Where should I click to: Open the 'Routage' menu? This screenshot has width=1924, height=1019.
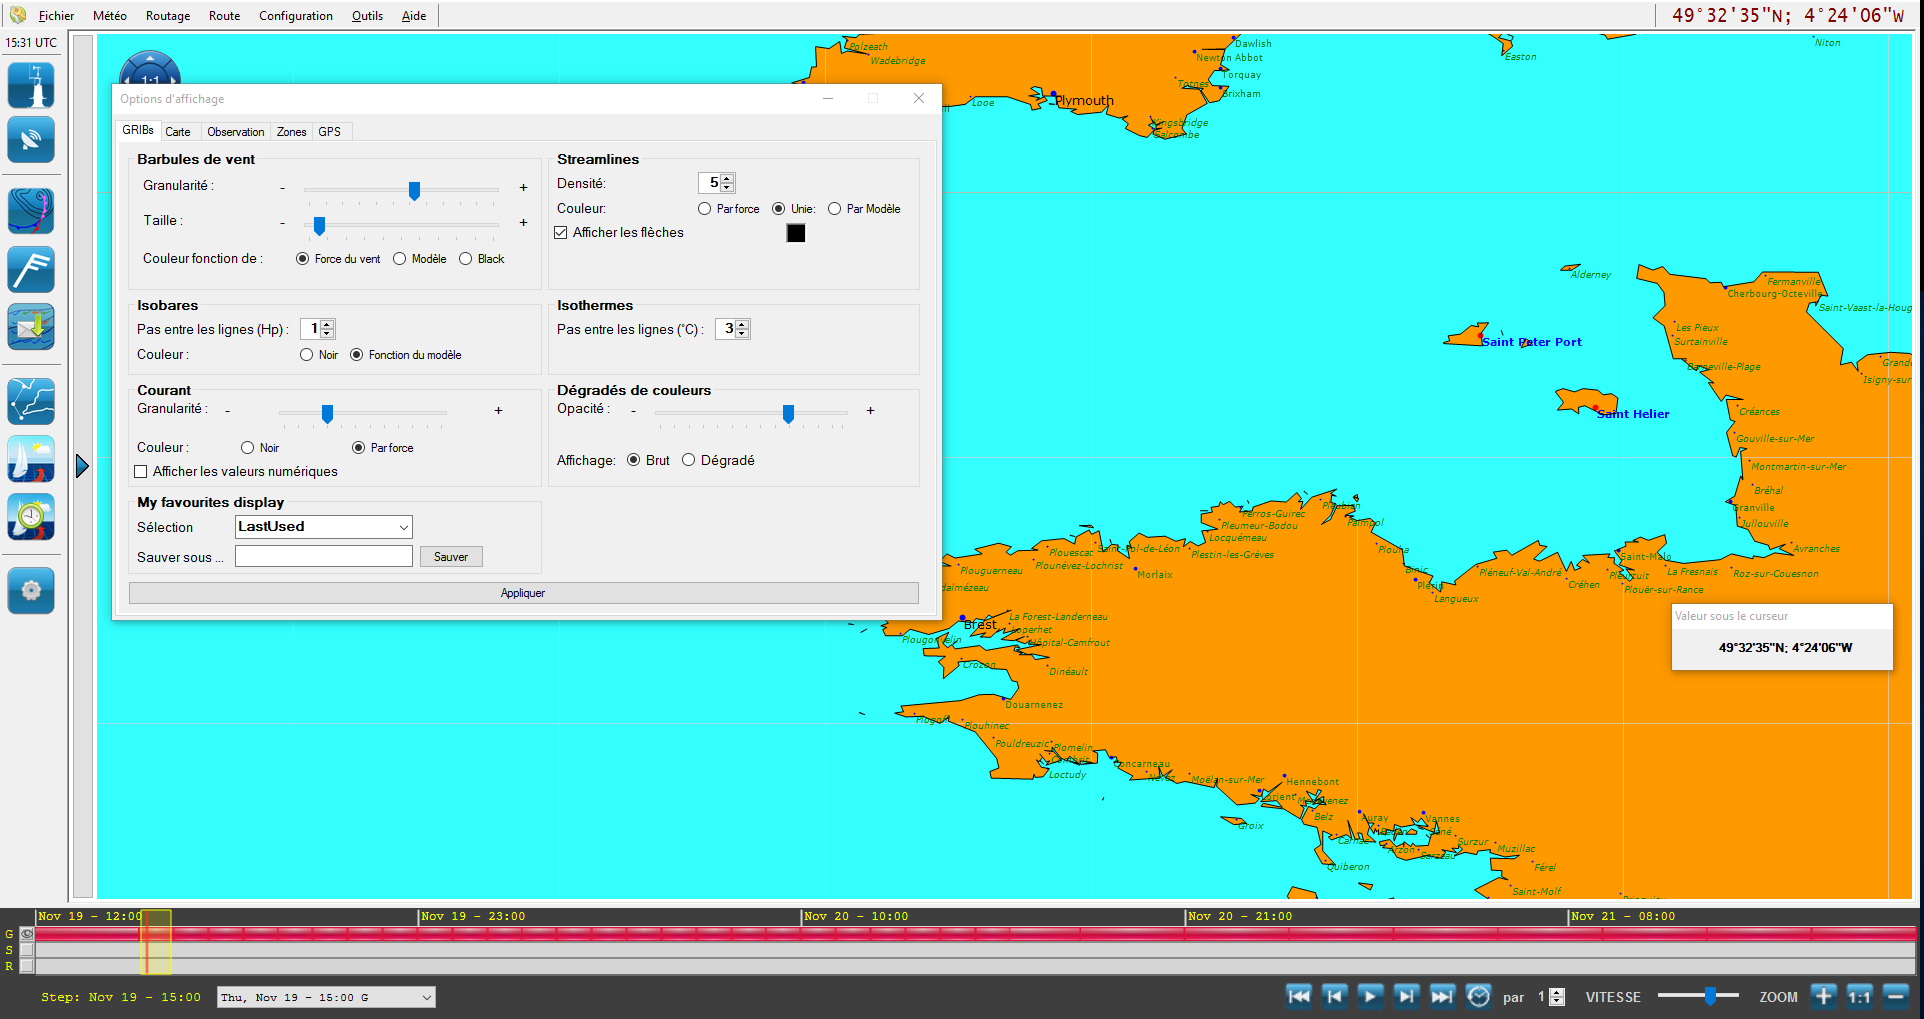click(x=167, y=16)
